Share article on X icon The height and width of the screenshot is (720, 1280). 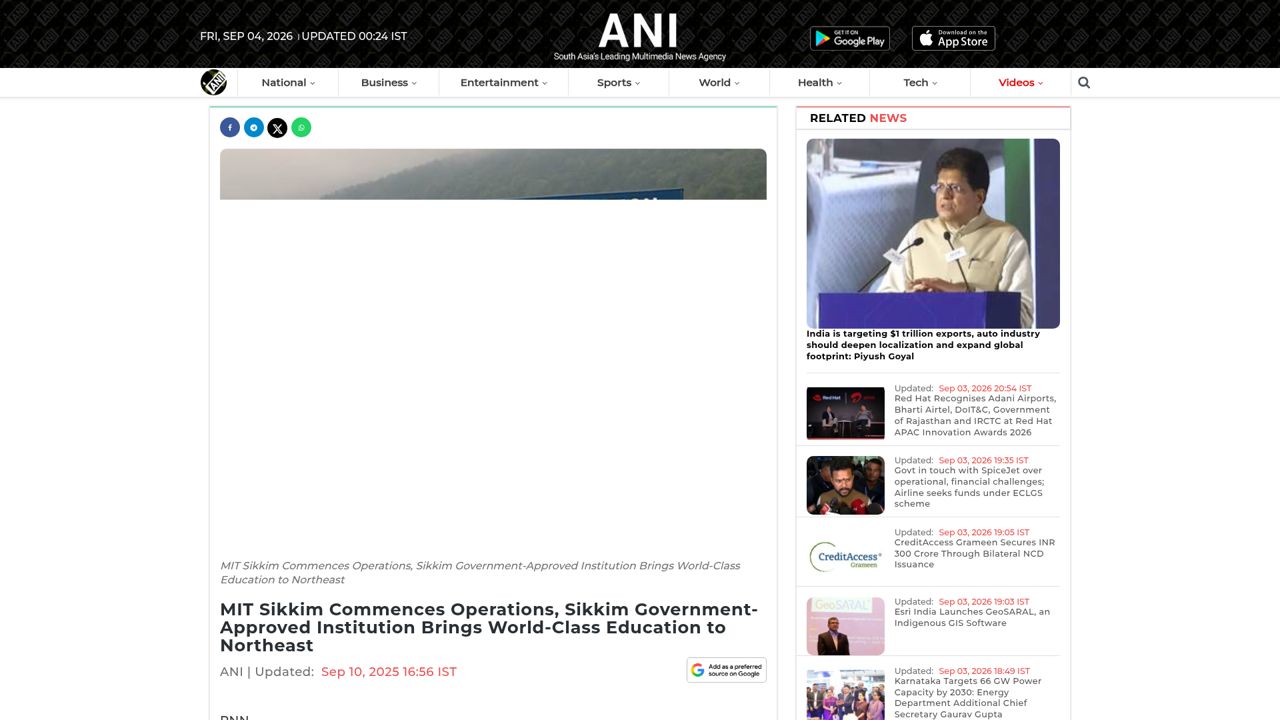pyautogui.click(x=277, y=127)
